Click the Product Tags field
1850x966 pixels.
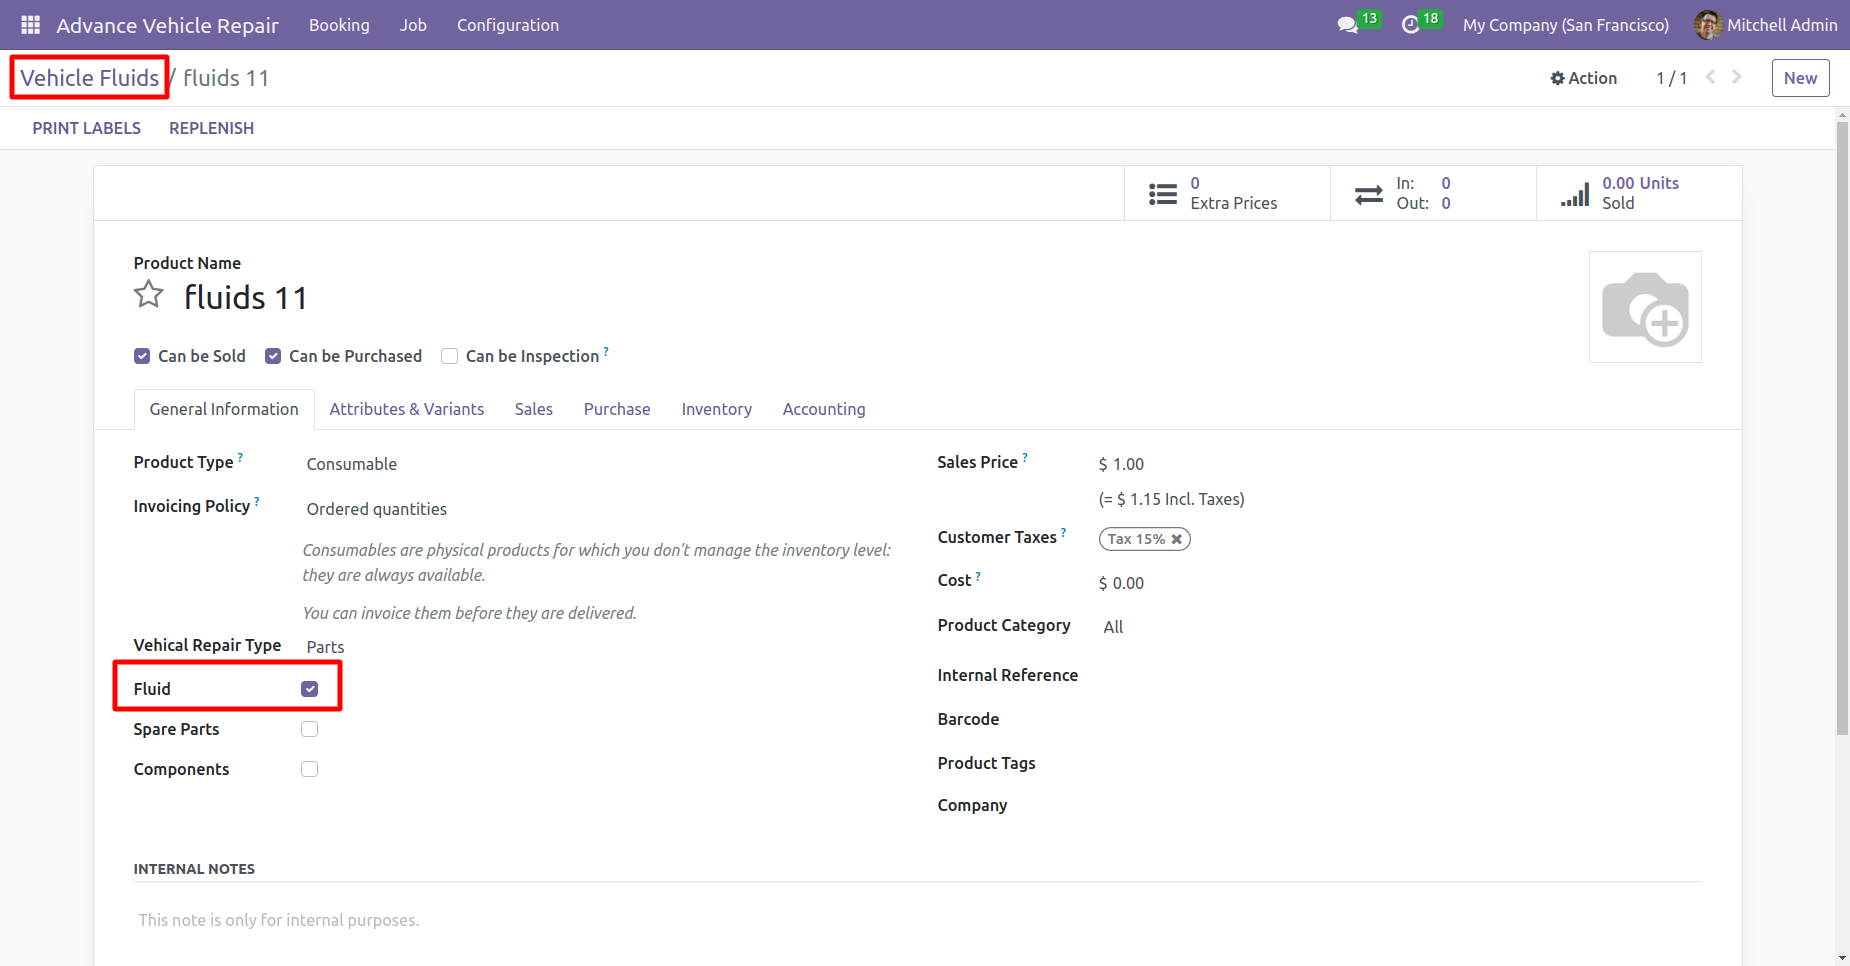[x=1400, y=764]
